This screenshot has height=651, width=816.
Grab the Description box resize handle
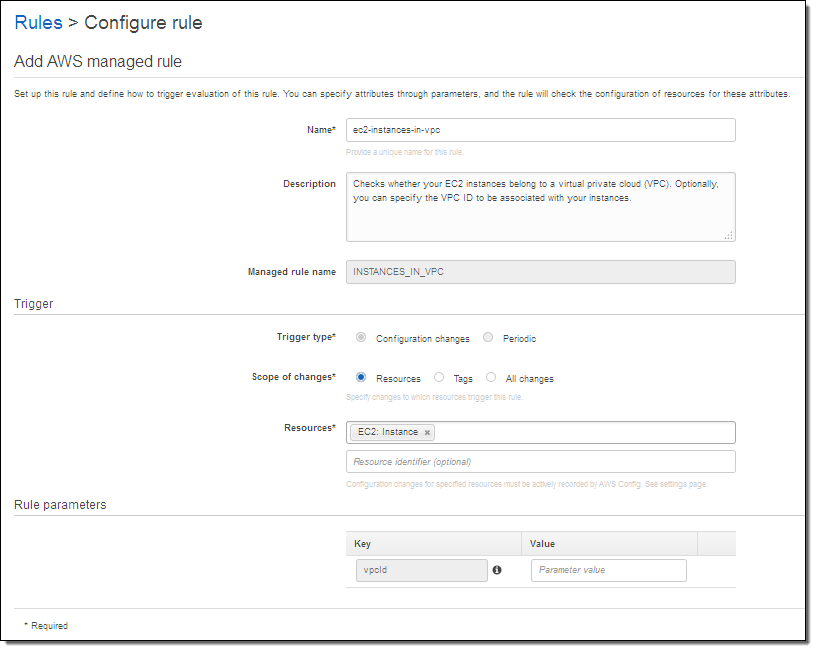pos(728,235)
